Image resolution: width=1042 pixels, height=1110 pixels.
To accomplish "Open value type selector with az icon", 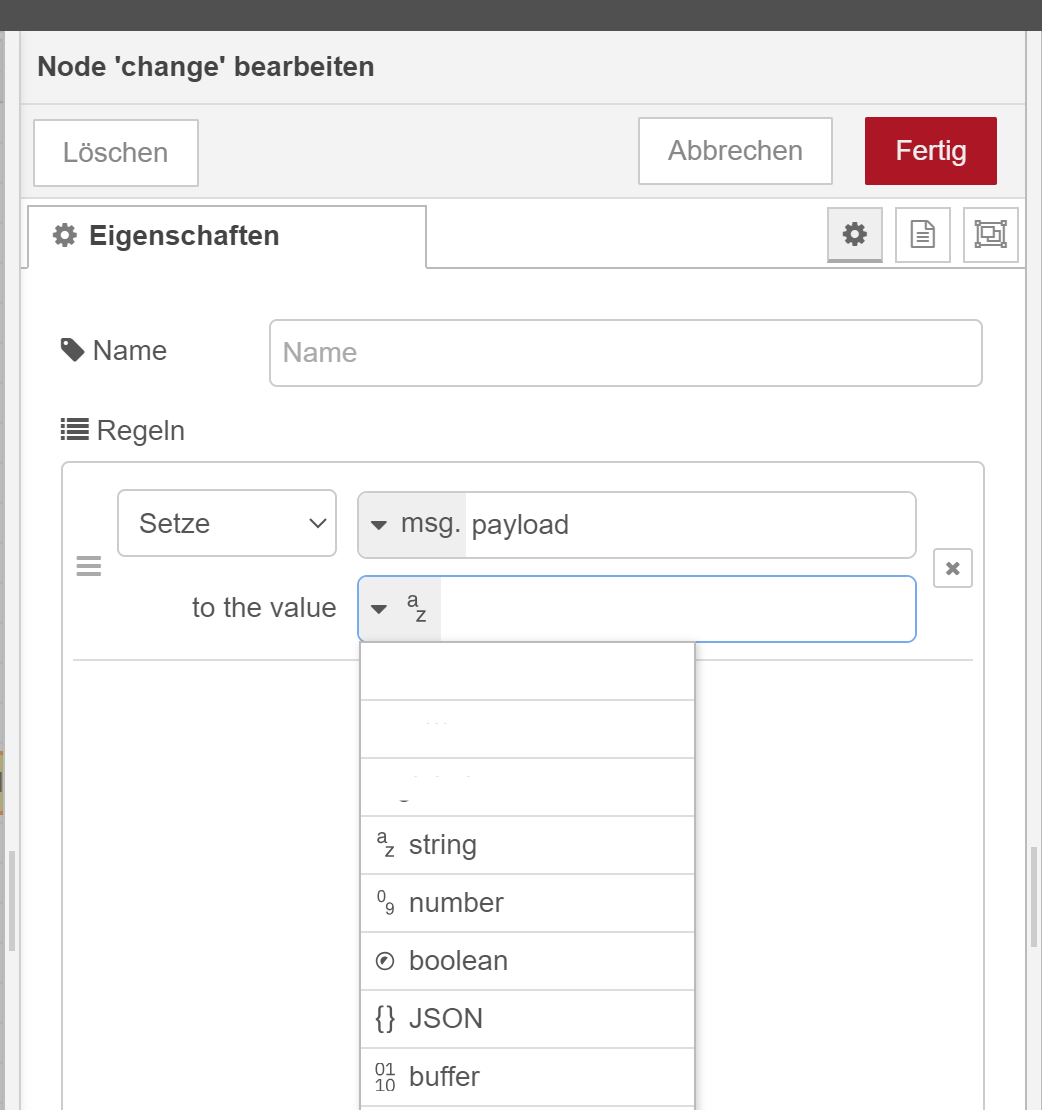I will [x=399, y=609].
